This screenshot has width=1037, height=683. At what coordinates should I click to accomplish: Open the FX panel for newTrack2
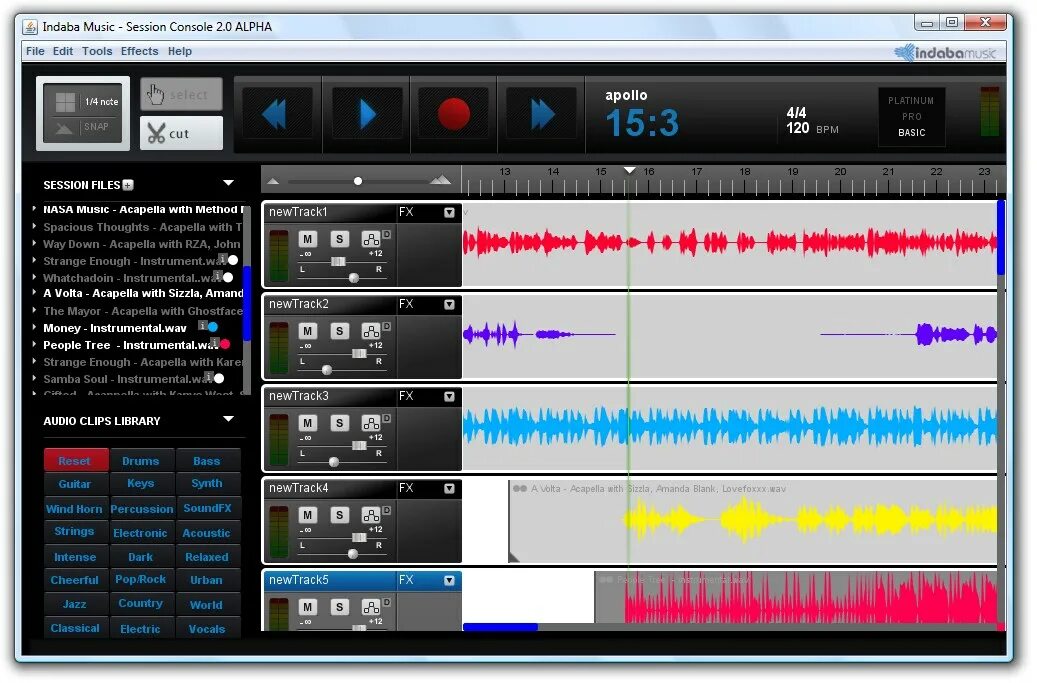pos(407,305)
